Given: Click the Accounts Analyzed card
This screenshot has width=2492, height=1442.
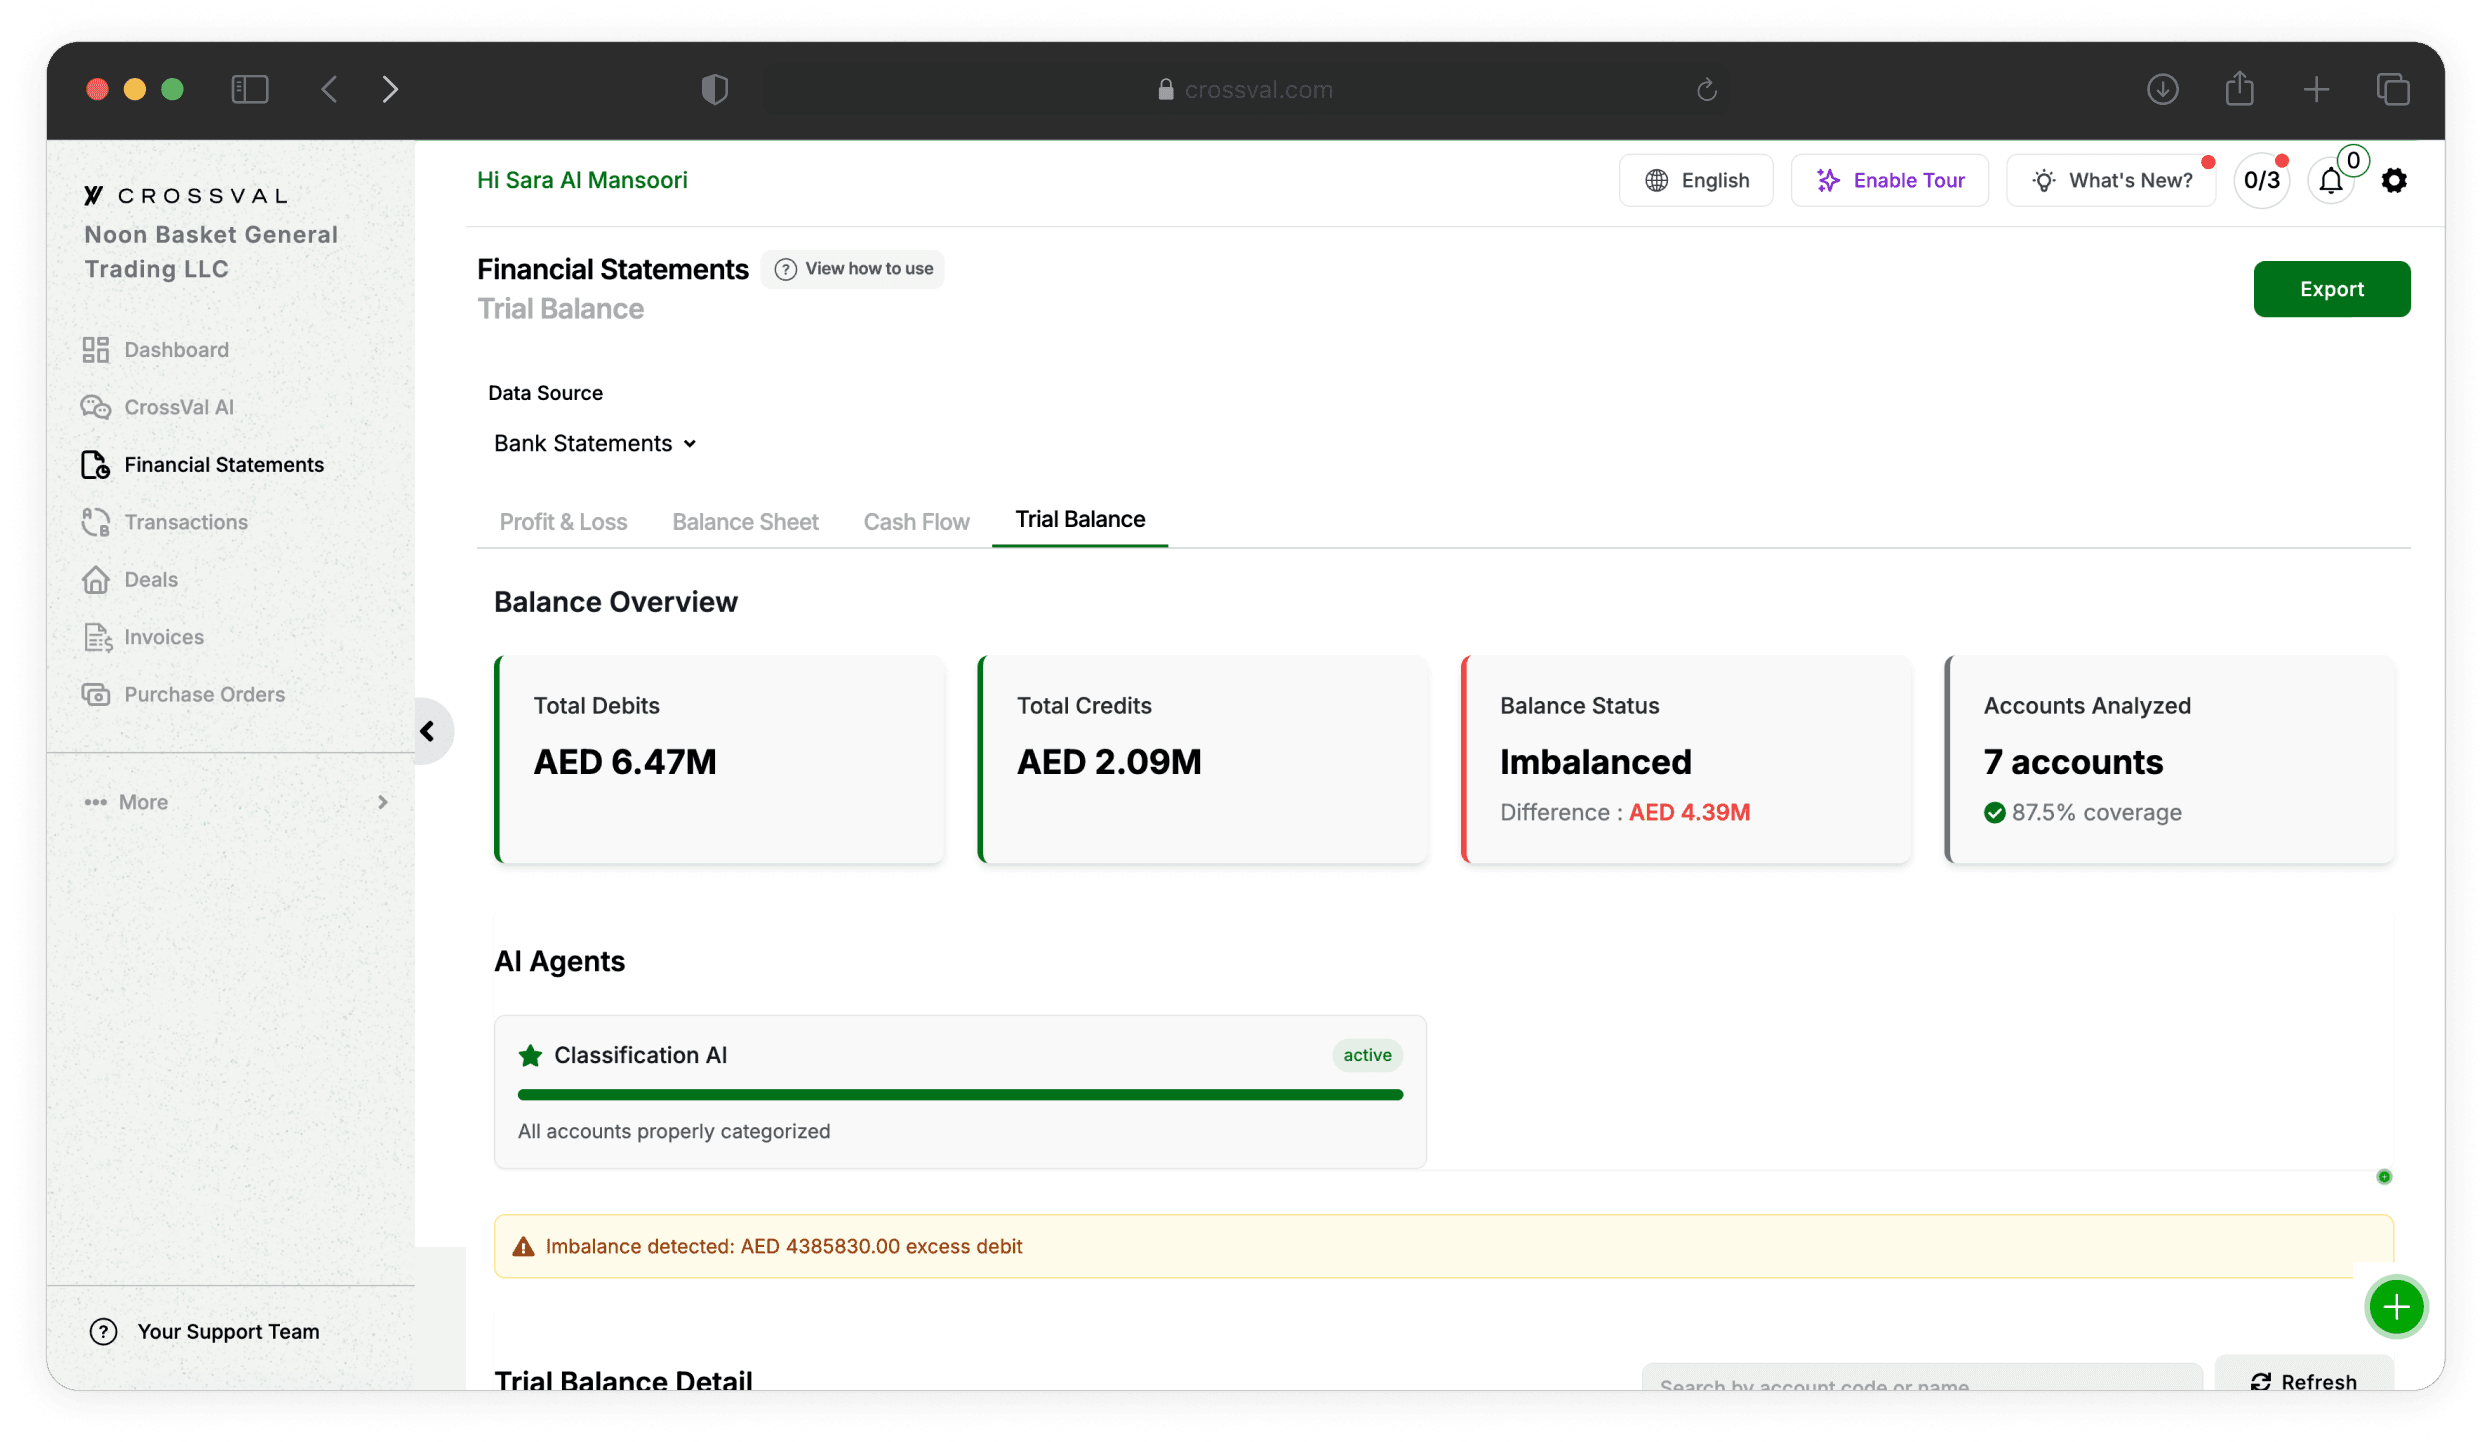Looking at the screenshot, I should pos(2169,760).
